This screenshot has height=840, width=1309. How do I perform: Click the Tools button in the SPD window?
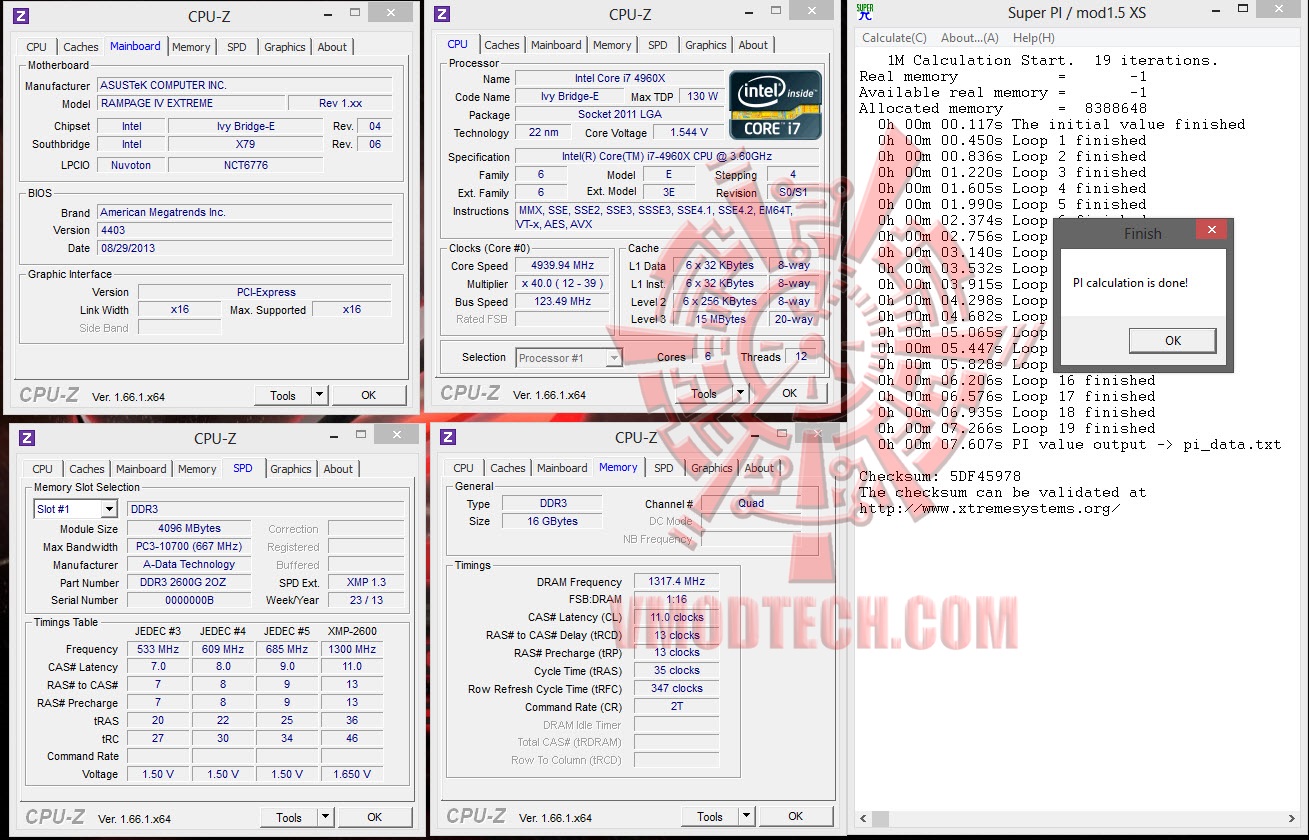[x=290, y=817]
